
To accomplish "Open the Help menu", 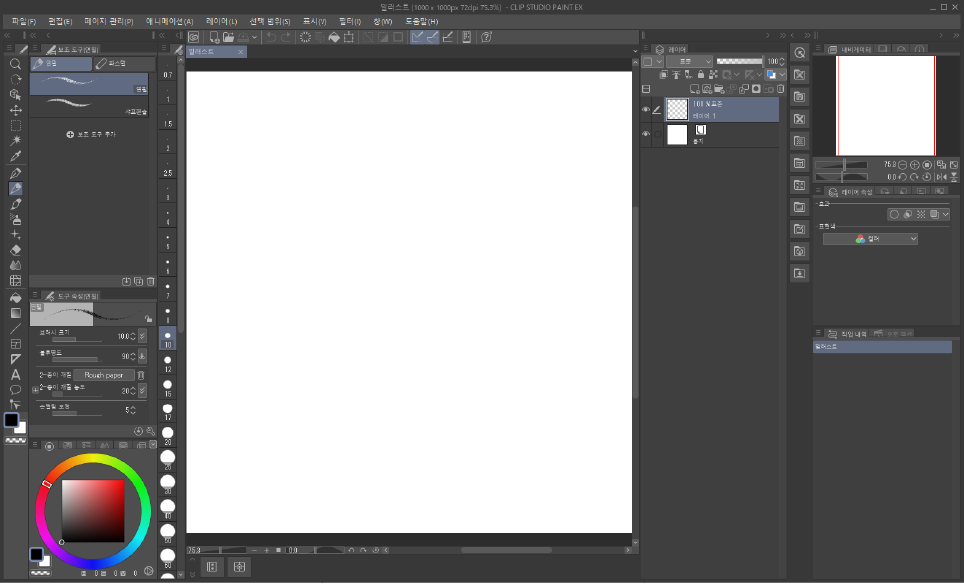I will [422, 22].
